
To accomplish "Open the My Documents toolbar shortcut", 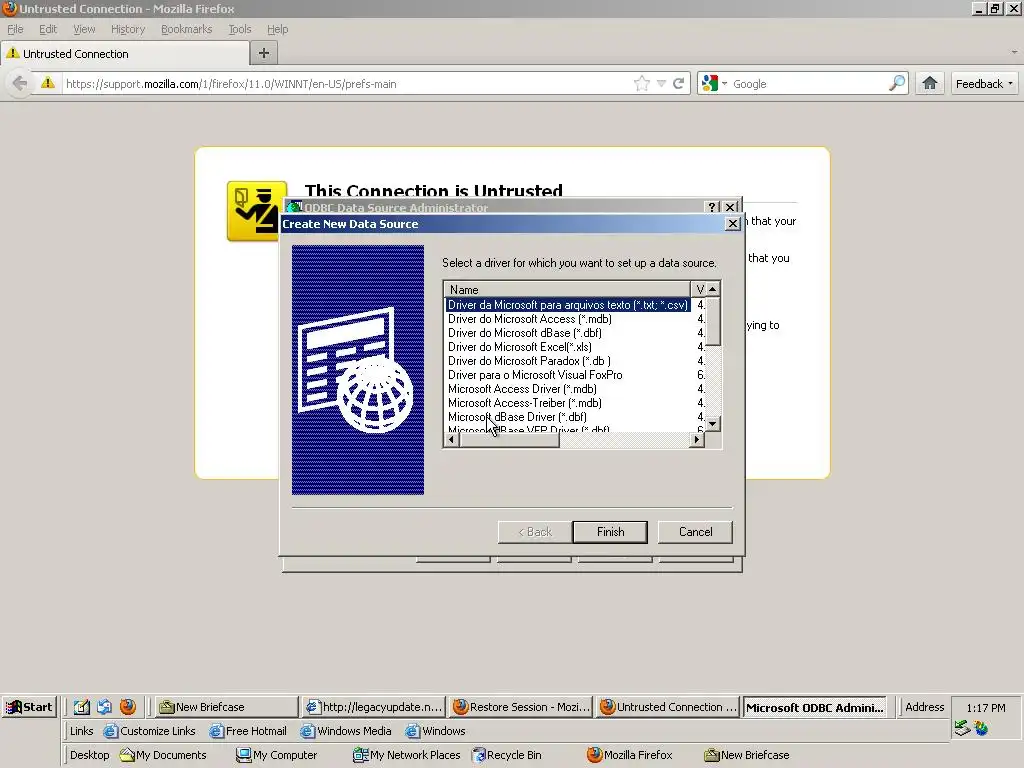I will 163,755.
